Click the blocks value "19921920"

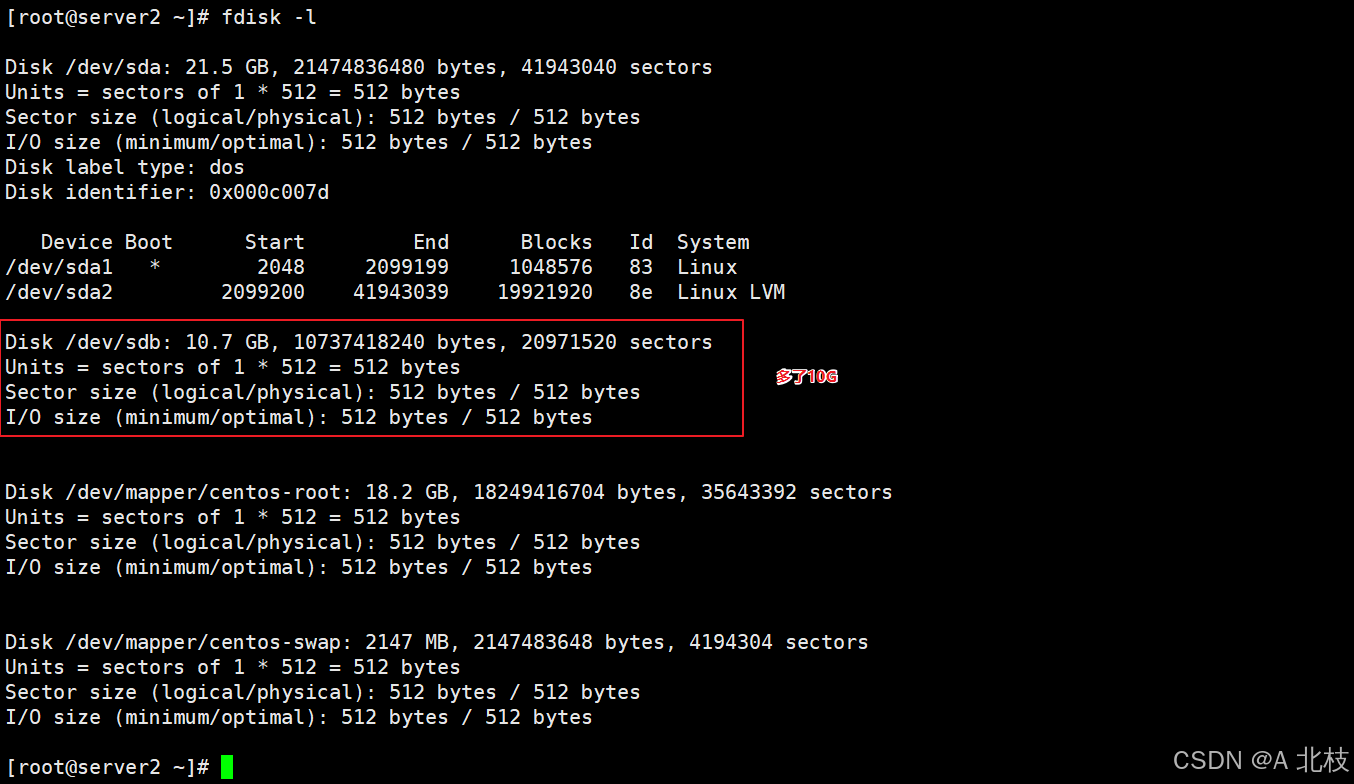[545, 292]
